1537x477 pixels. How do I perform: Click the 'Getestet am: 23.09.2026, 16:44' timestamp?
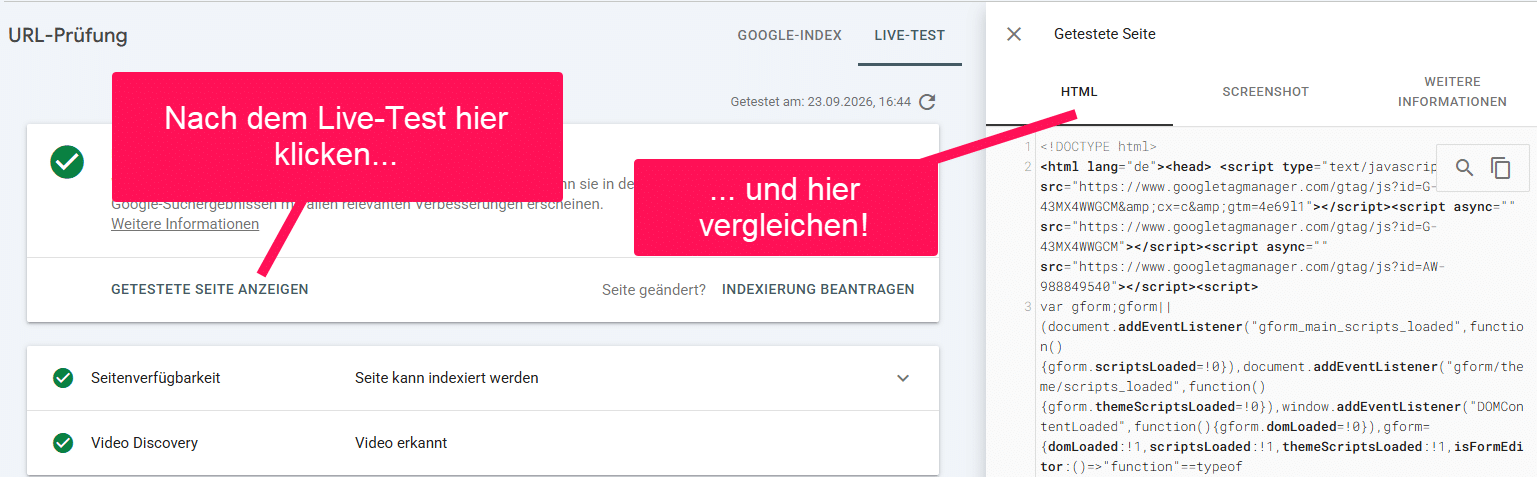[x=821, y=102]
